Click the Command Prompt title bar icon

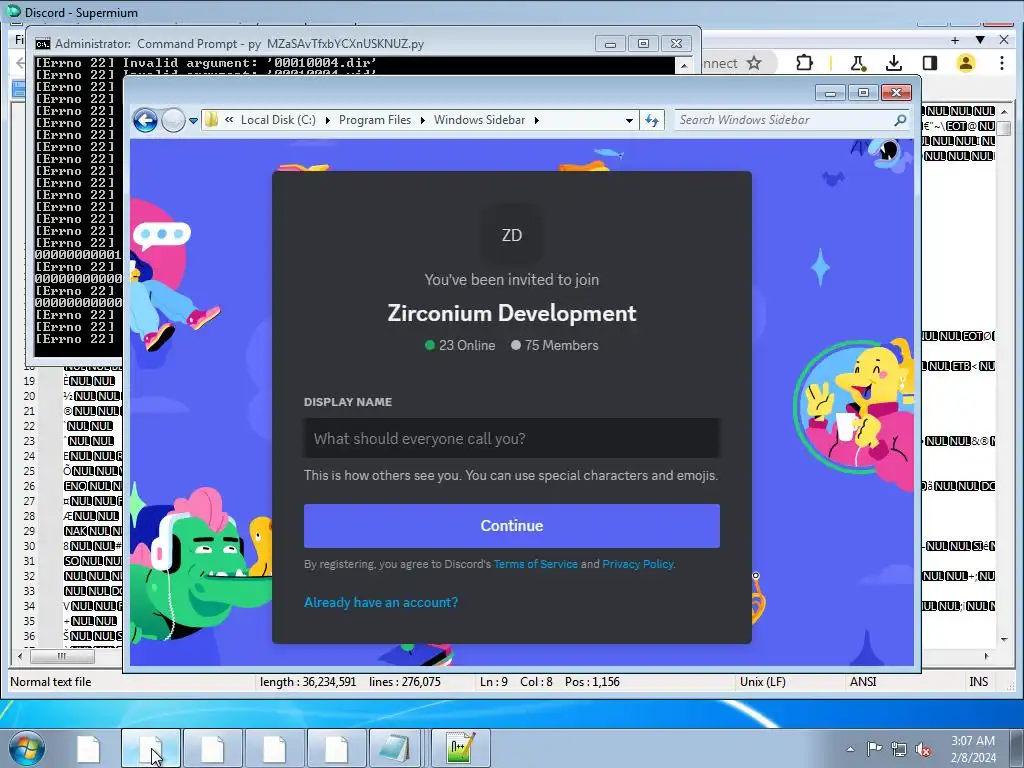pyautogui.click(x=42, y=44)
